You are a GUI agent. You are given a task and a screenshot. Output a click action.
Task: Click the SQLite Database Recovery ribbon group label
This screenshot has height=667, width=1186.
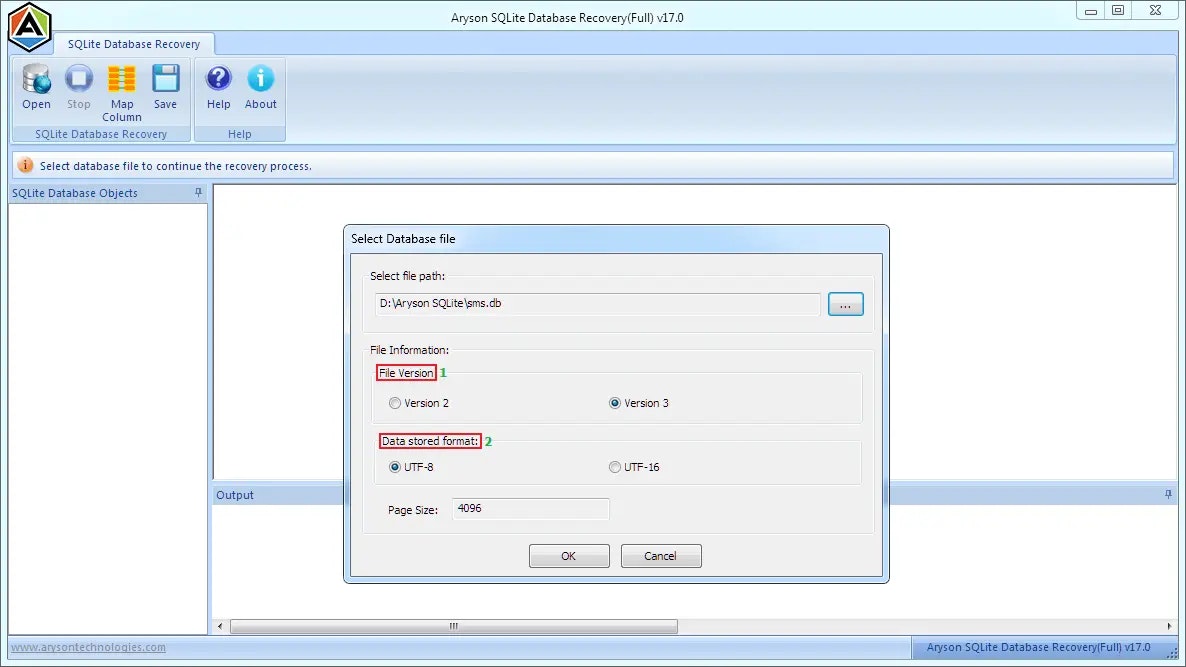[101, 134]
